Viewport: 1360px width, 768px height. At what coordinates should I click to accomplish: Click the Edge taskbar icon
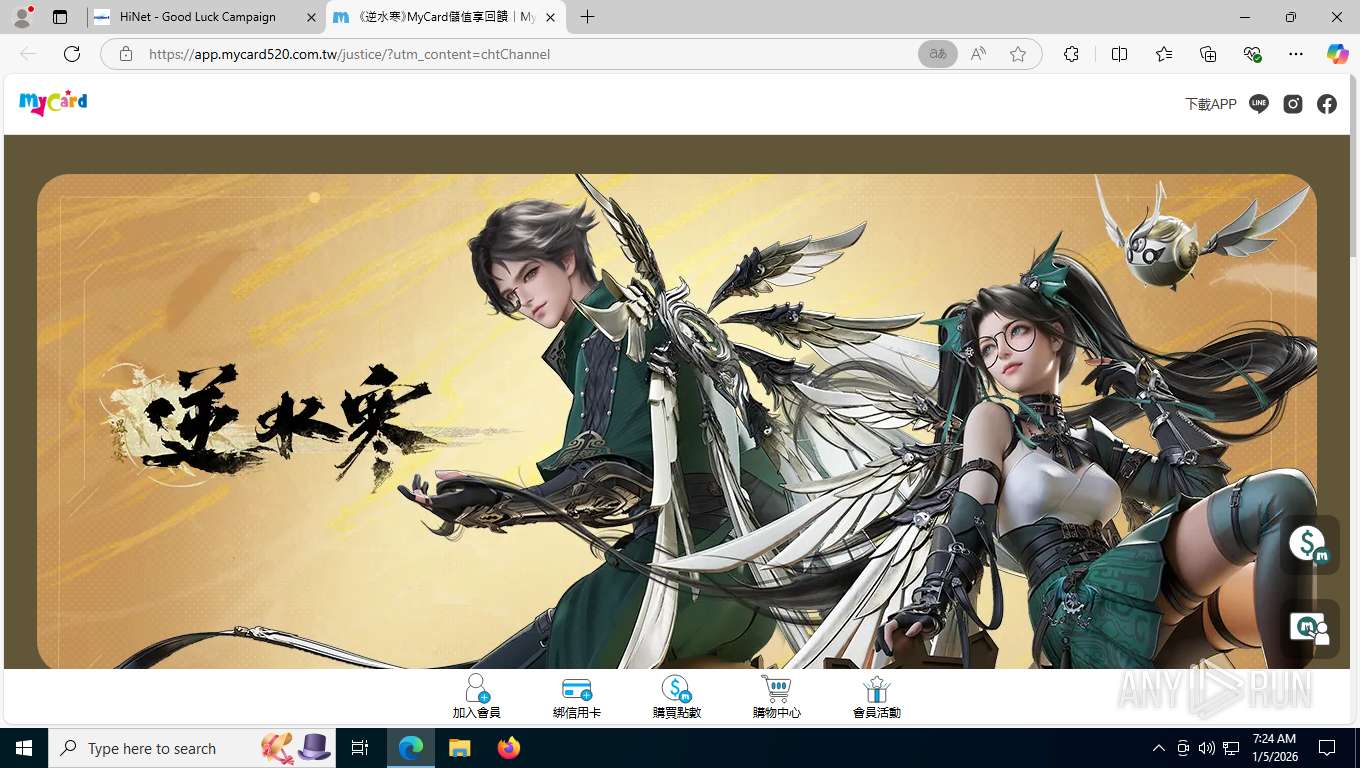(x=411, y=748)
